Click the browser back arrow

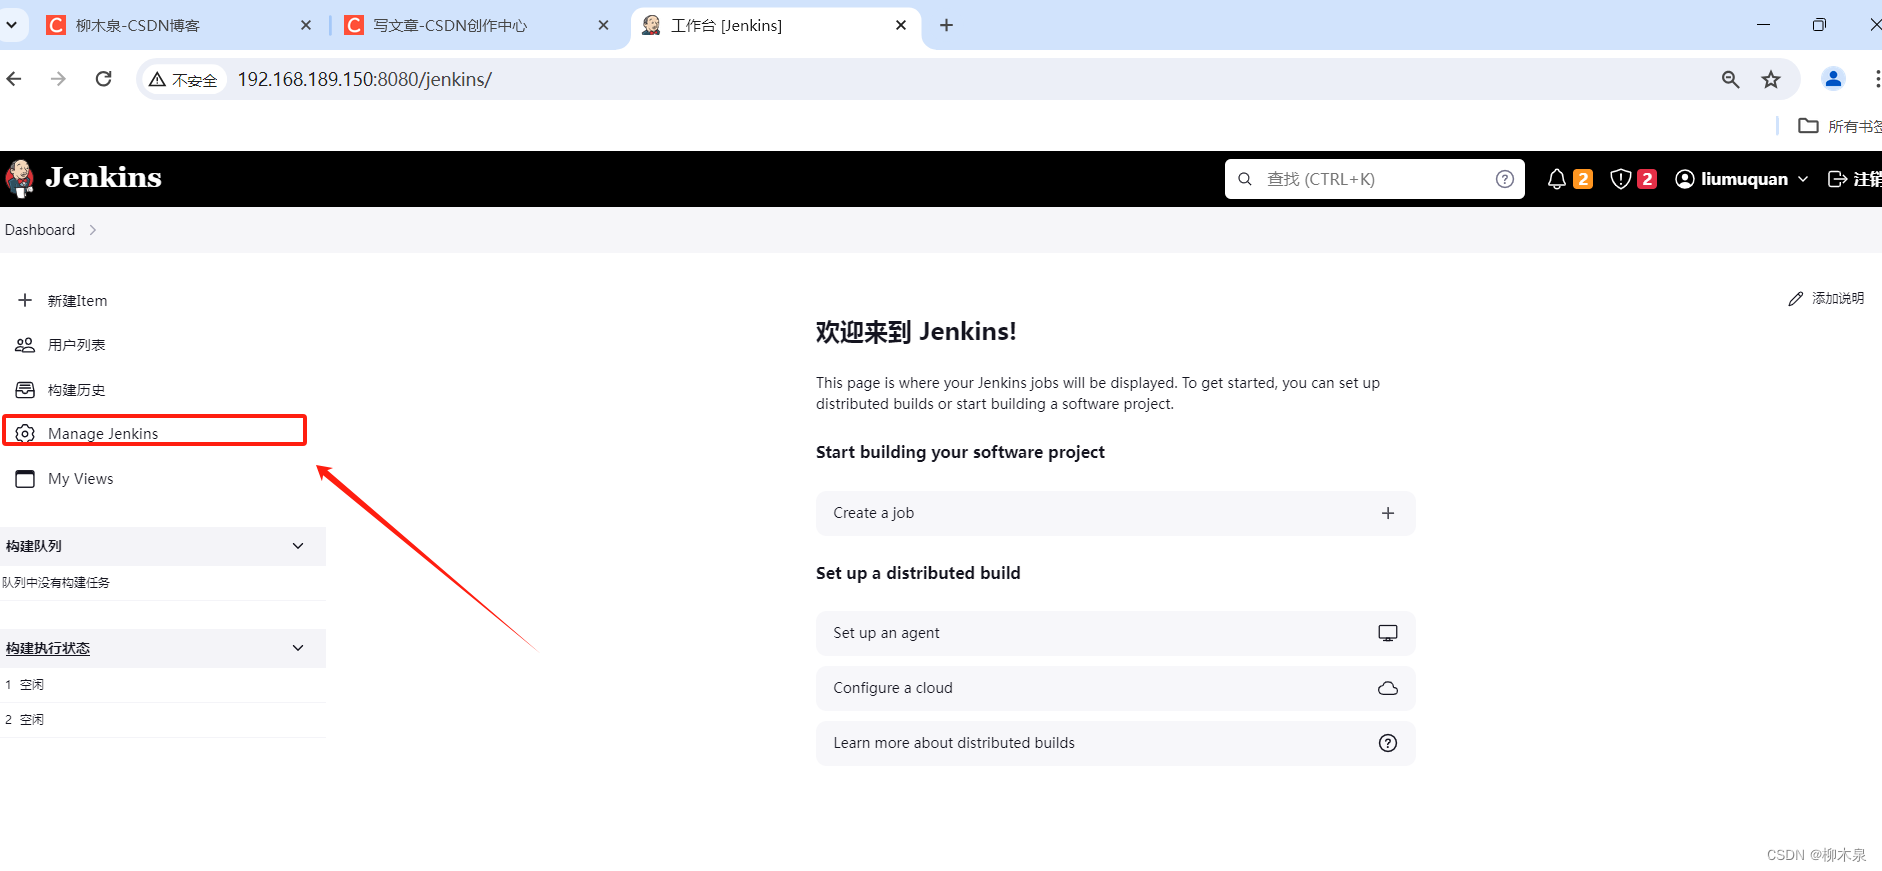coord(14,79)
